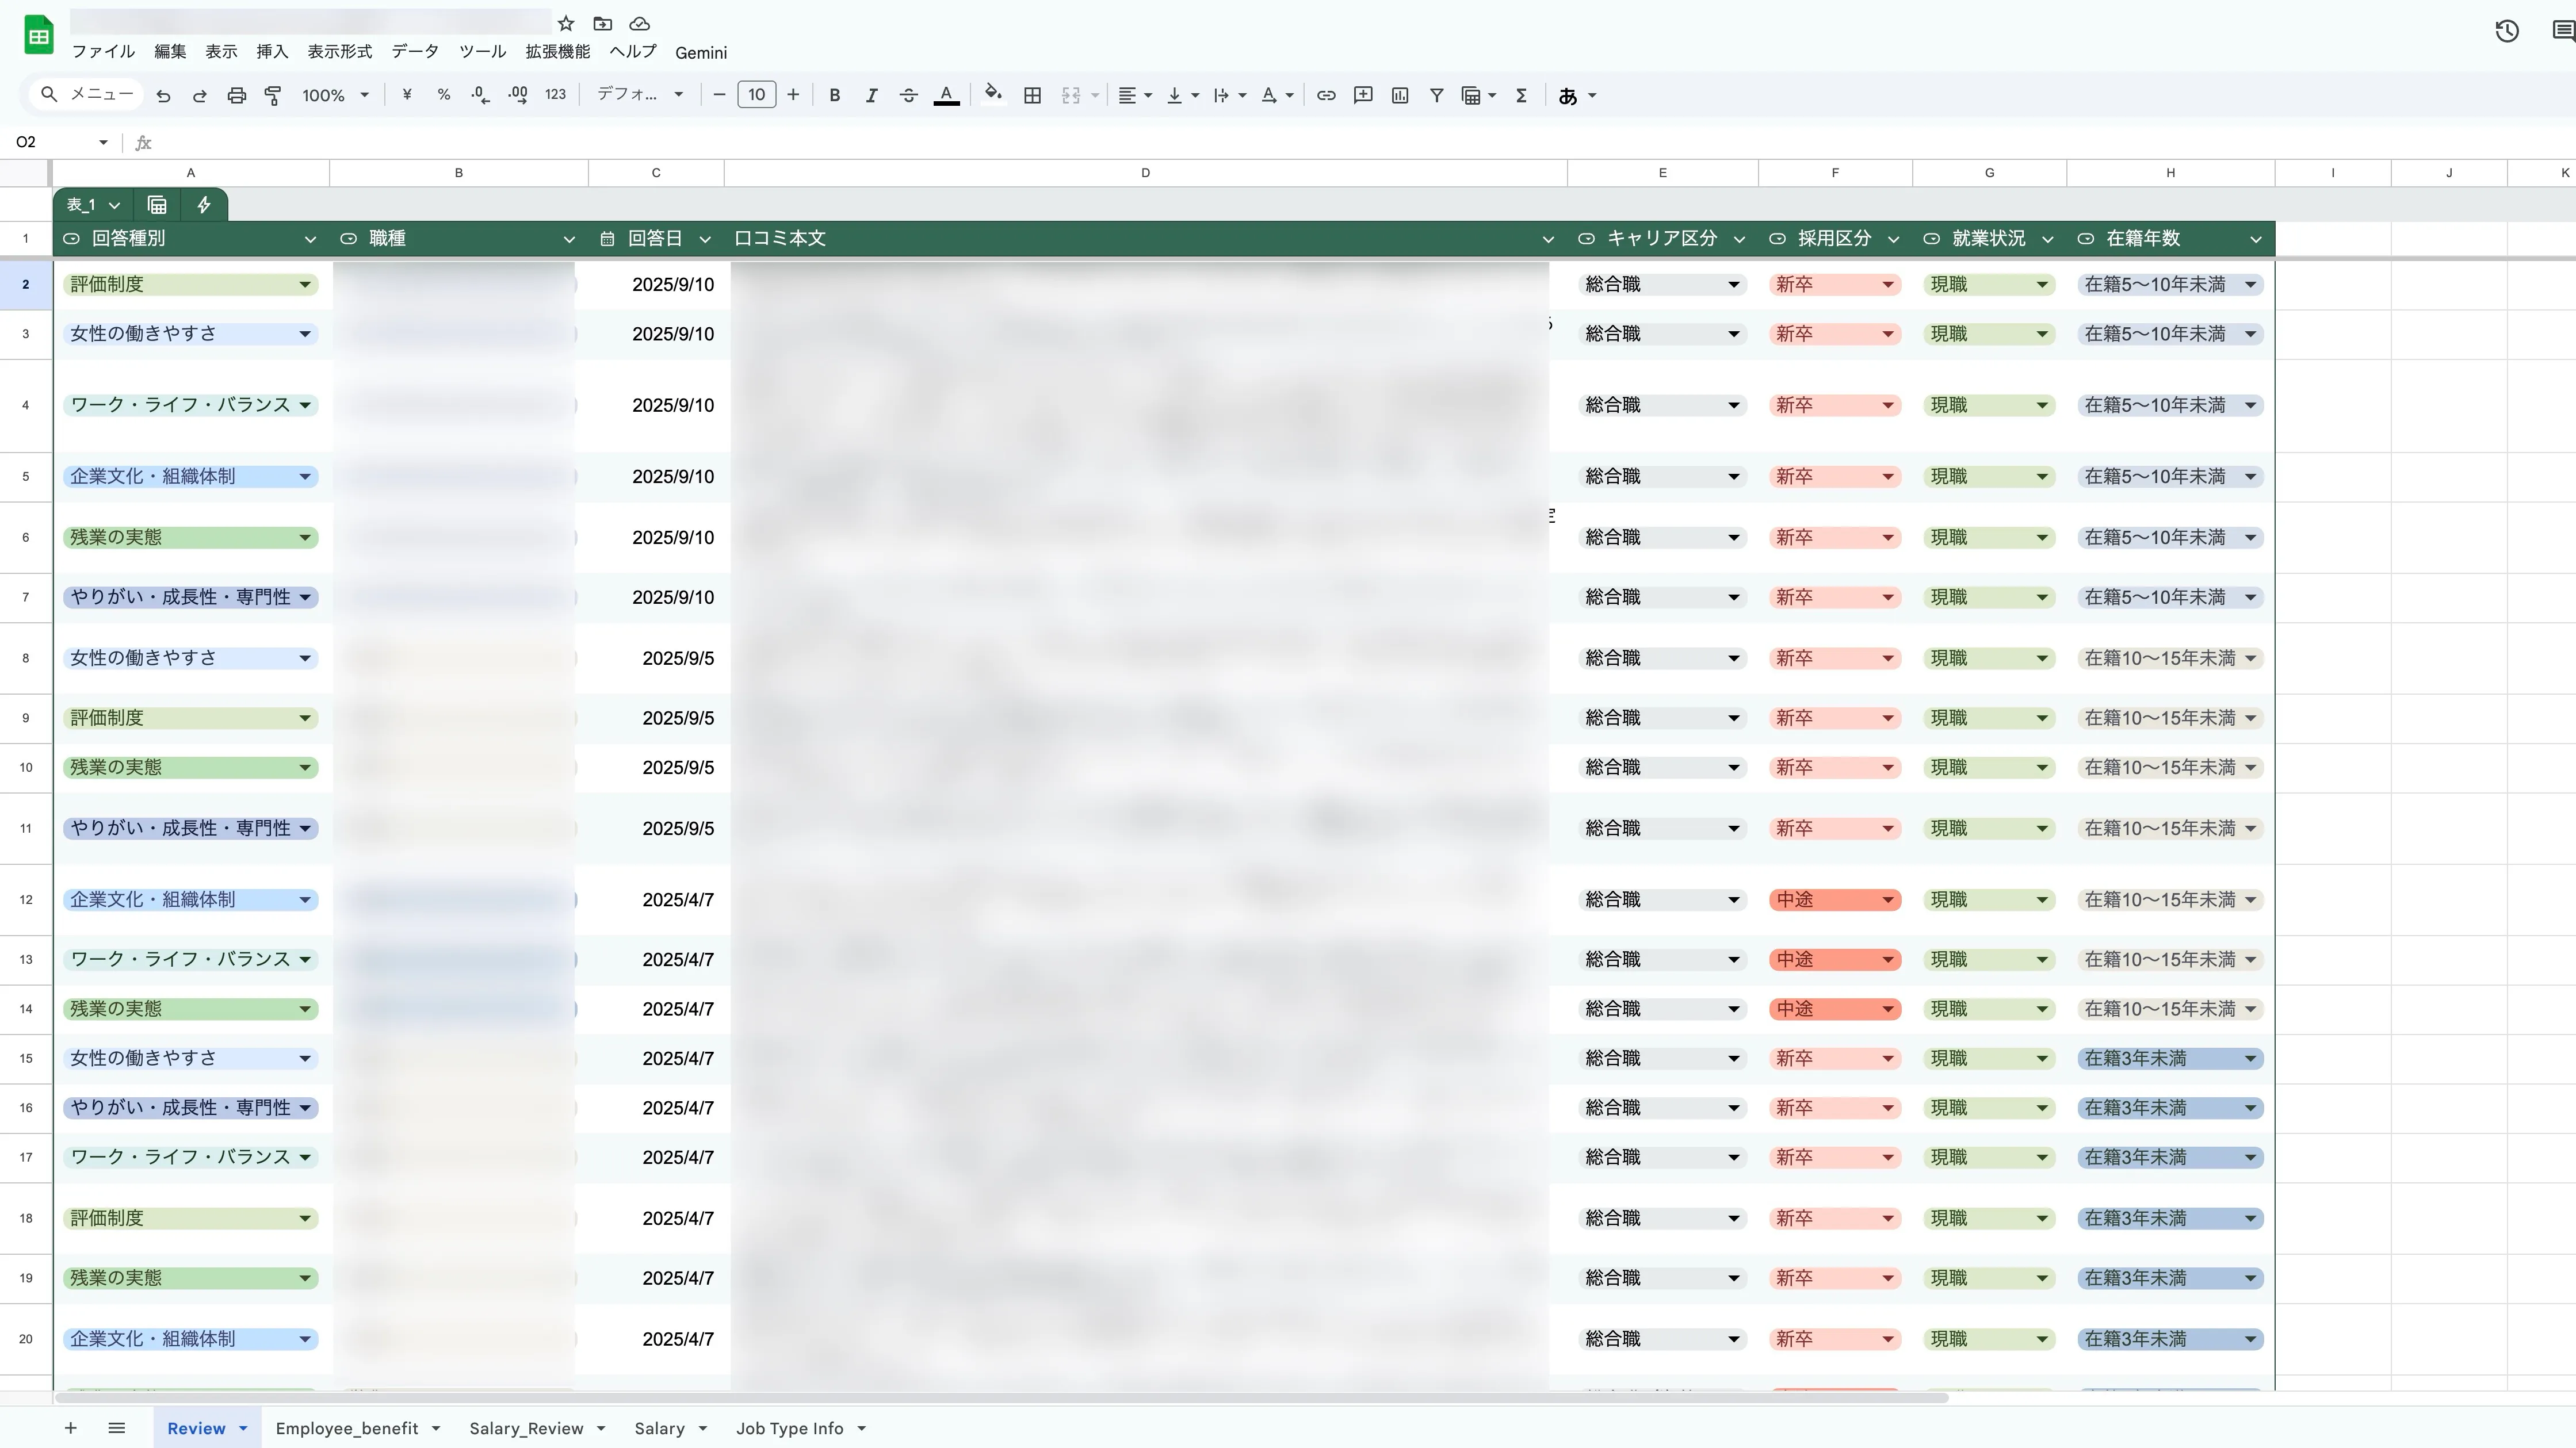Click the text color underline A swatch
This screenshot has height=1448, width=2576.
click(946, 96)
